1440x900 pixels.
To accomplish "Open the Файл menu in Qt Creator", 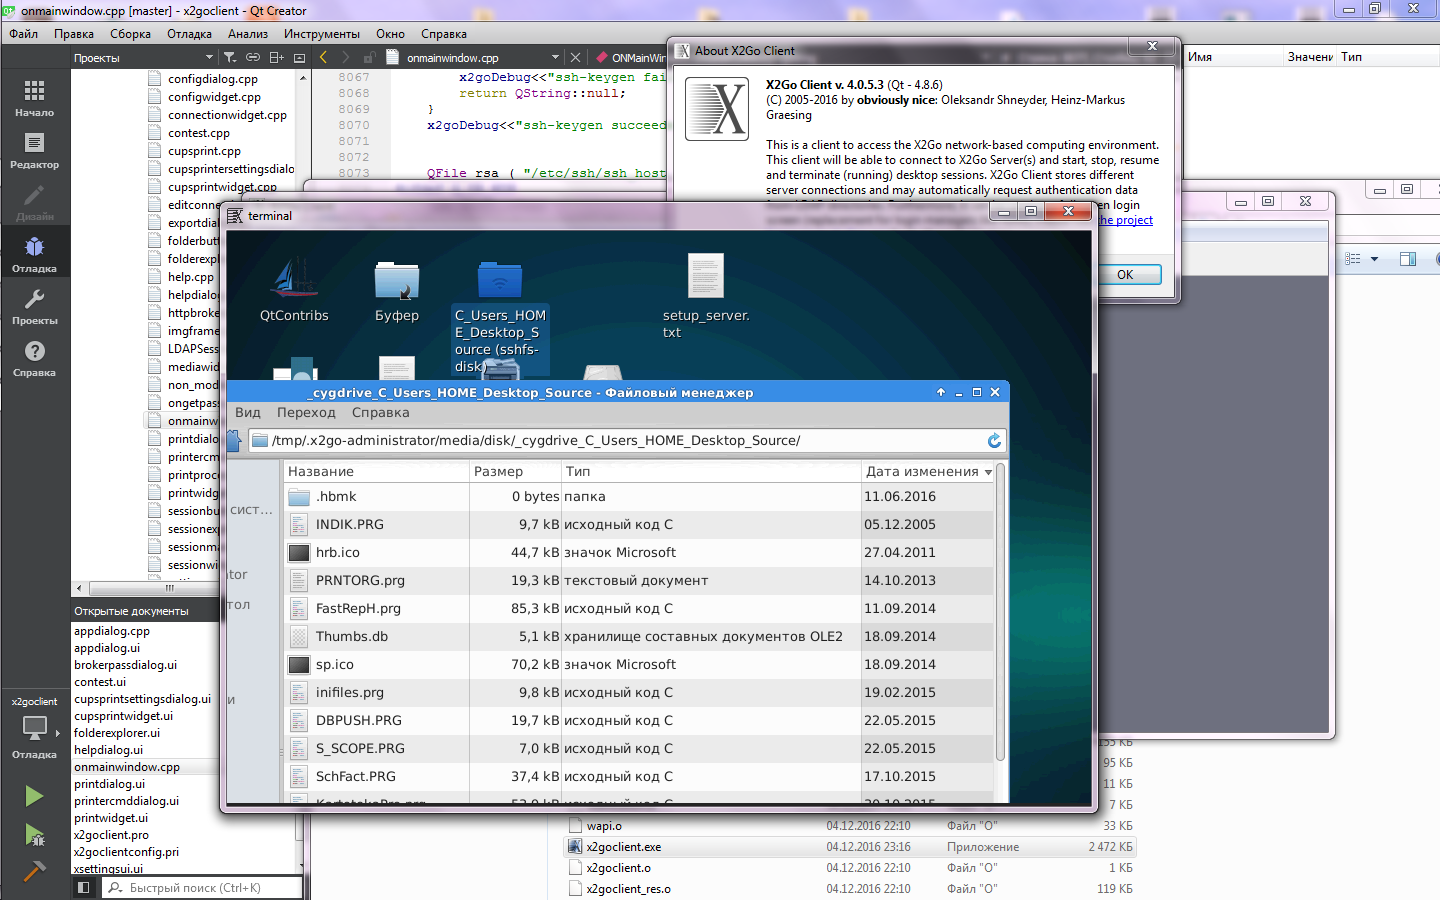I will [x=24, y=33].
